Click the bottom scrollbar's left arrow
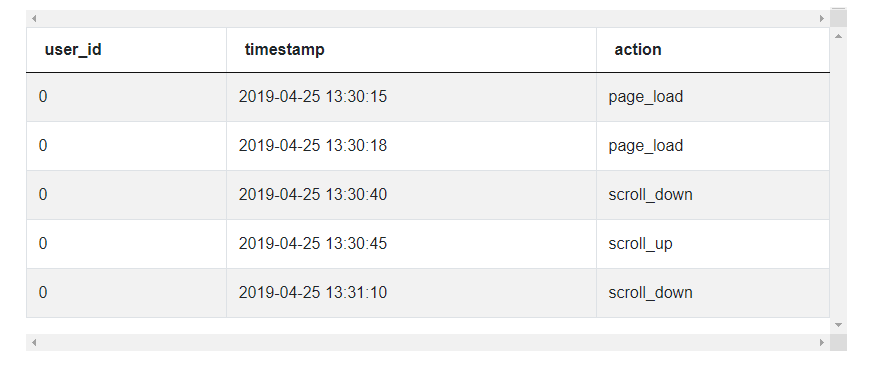This screenshot has width=891, height=365. (34, 342)
